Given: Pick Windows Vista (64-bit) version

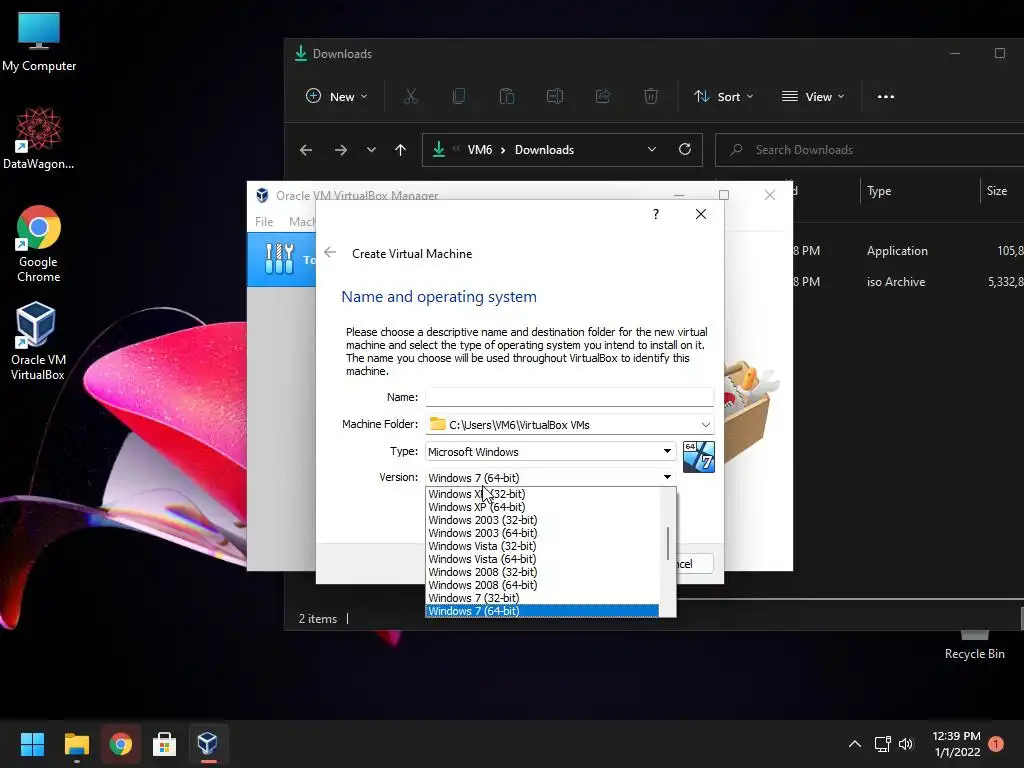Looking at the screenshot, I should [x=542, y=560].
